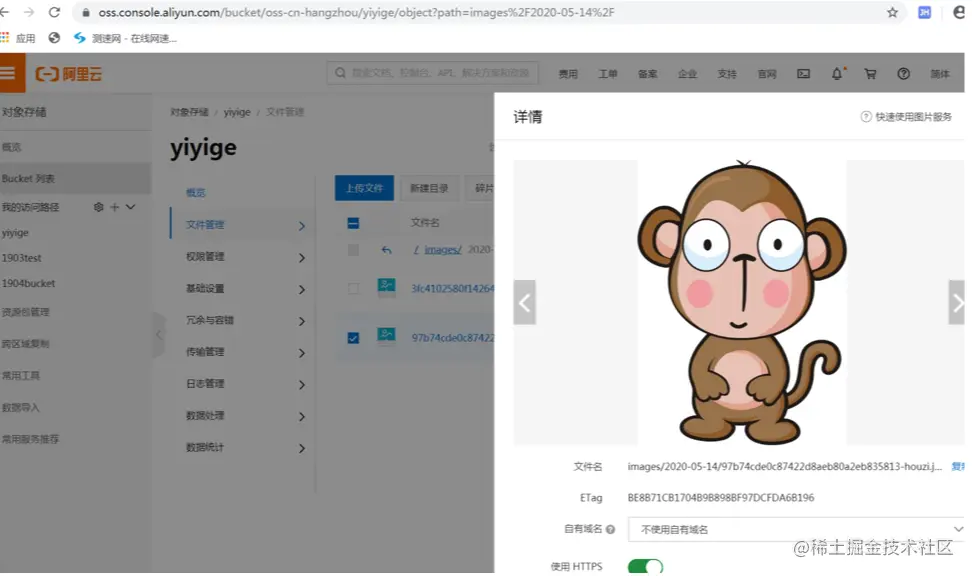Image resolution: width=972 pixels, height=576 pixels.
Task: Open the 工单 top menu
Action: (x=608, y=74)
